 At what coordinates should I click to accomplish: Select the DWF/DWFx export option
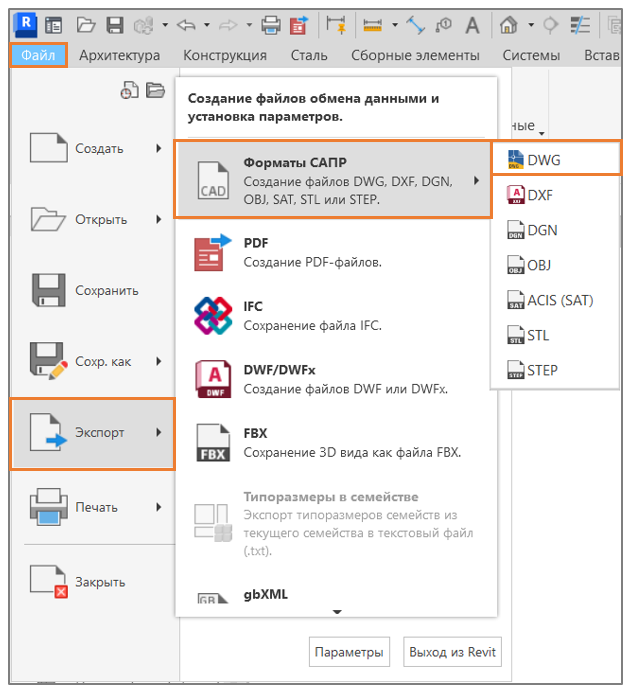click(x=335, y=380)
